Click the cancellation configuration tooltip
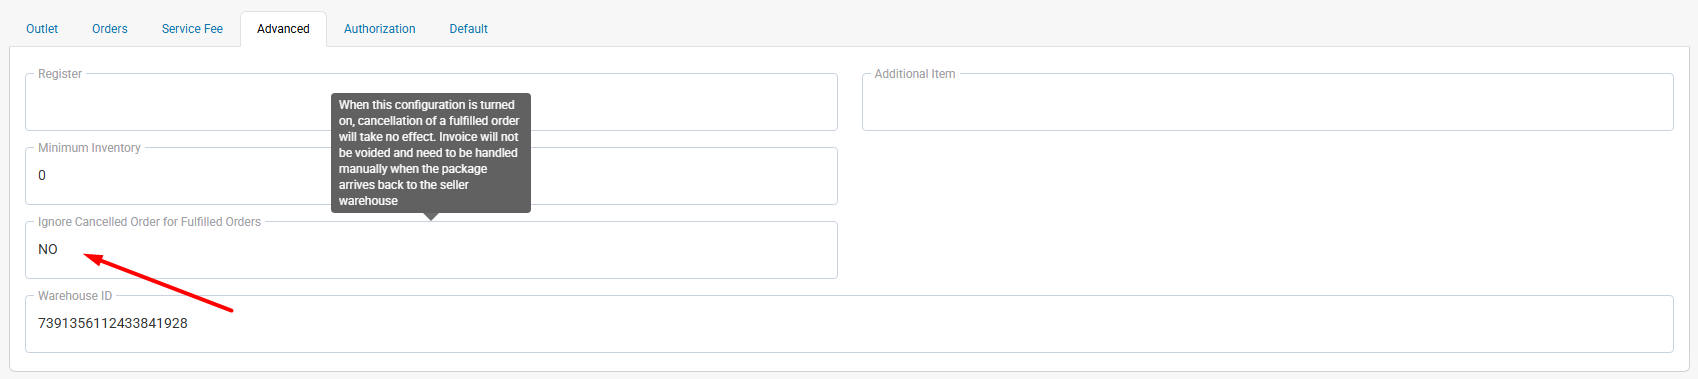1698x379 pixels. click(431, 153)
